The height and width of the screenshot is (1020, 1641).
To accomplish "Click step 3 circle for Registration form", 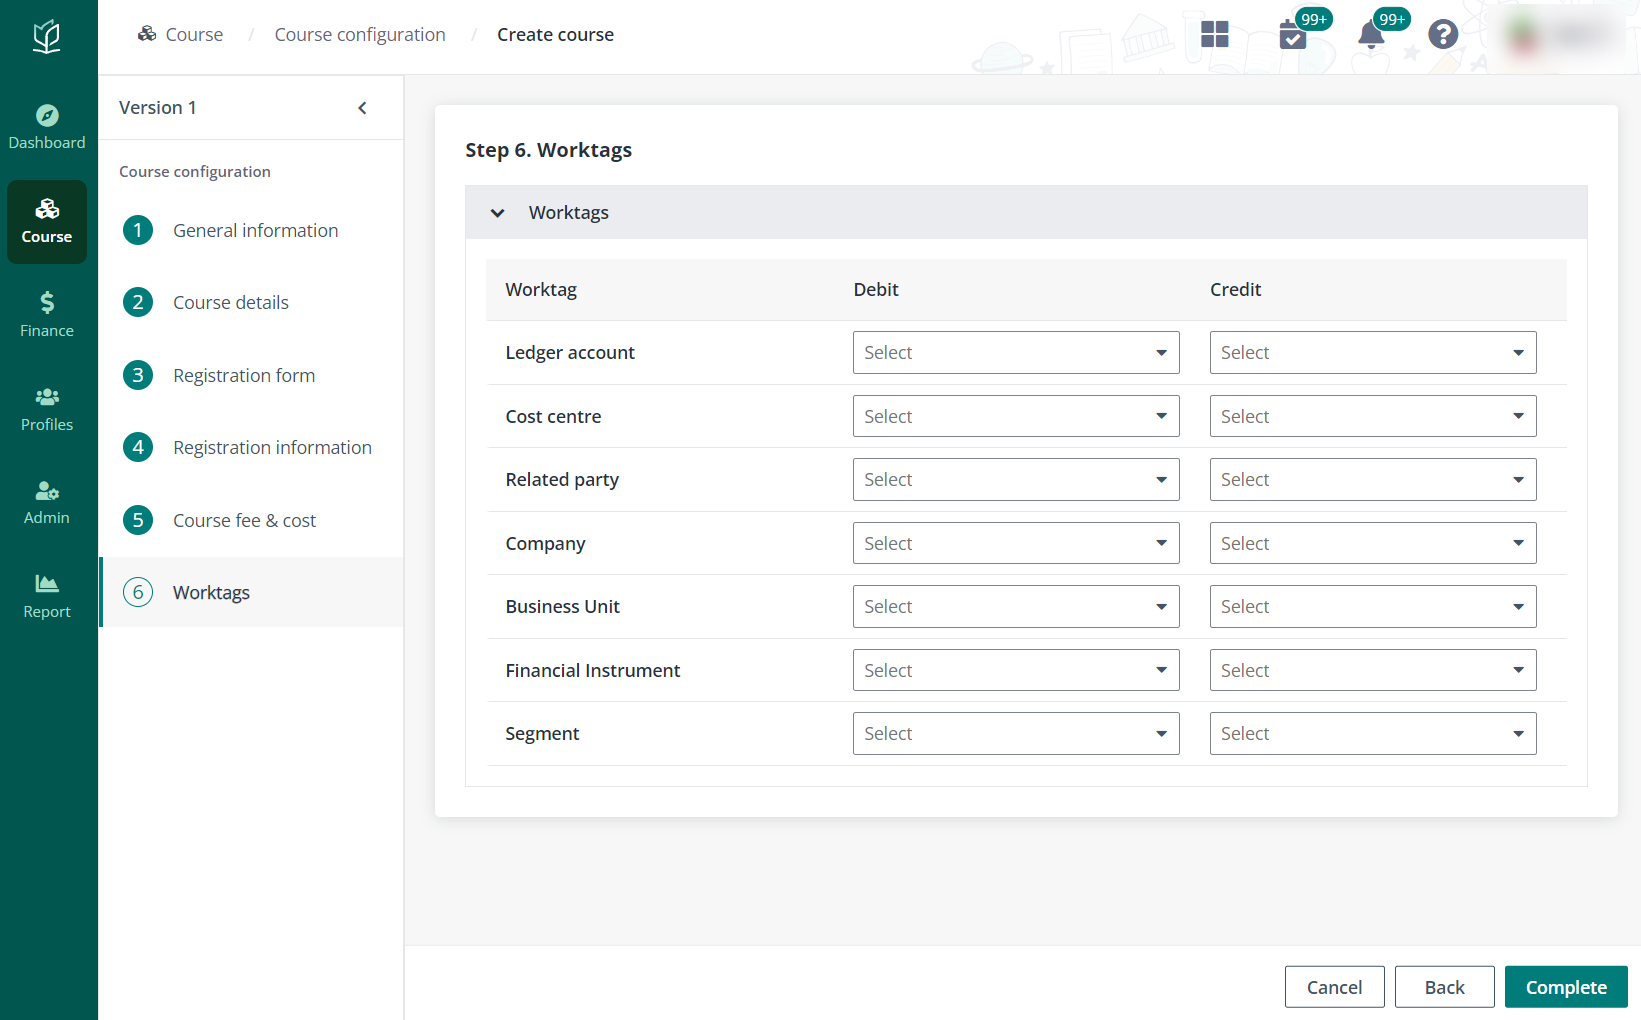I will coord(138,375).
